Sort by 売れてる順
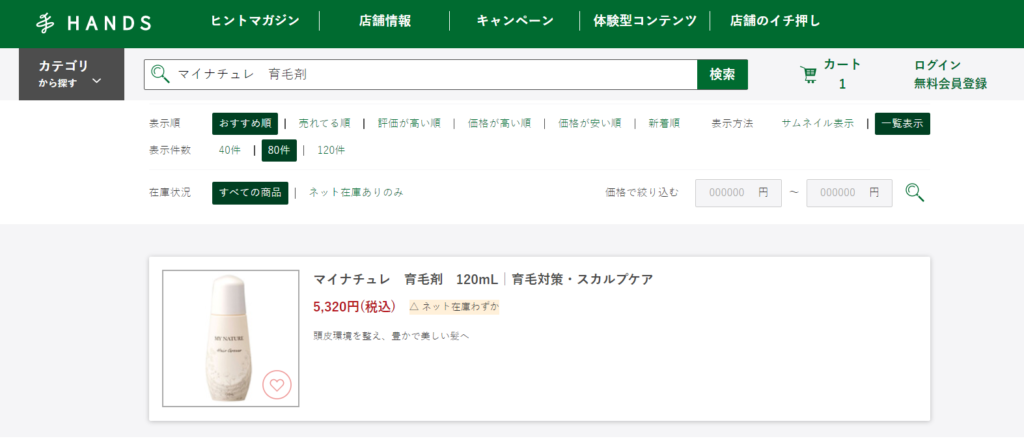The width and height of the screenshot is (1024, 445). pos(324,124)
